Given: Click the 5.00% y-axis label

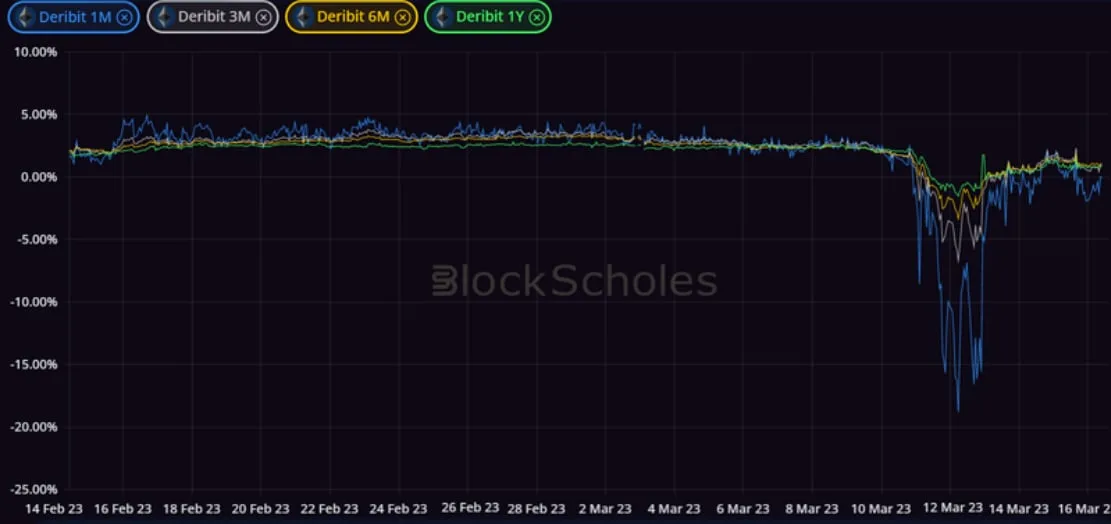Looking at the screenshot, I should [x=38, y=114].
